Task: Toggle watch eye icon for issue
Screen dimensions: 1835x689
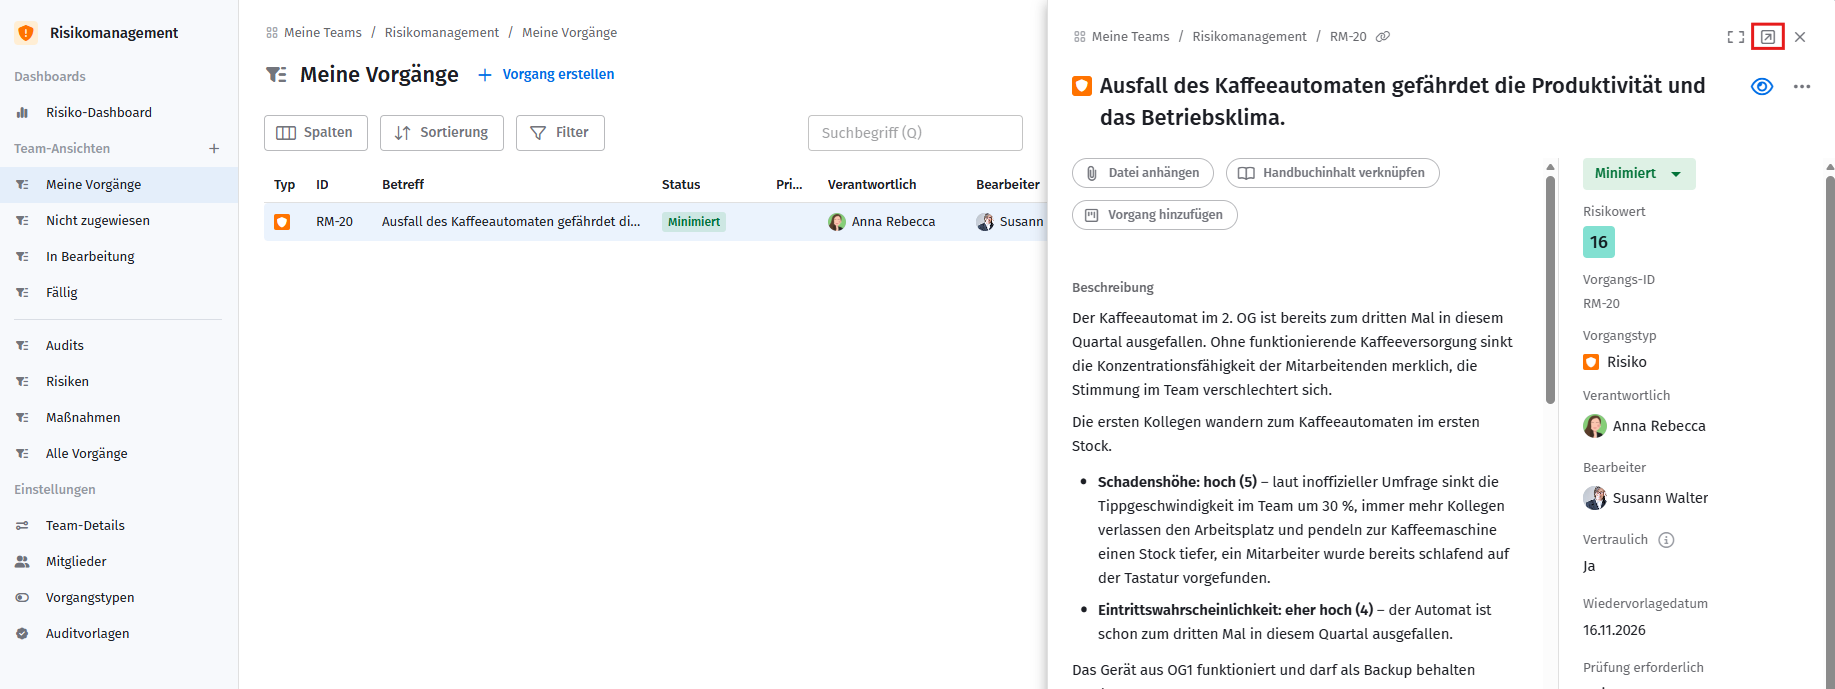Action: click(x=1761, y=87)
